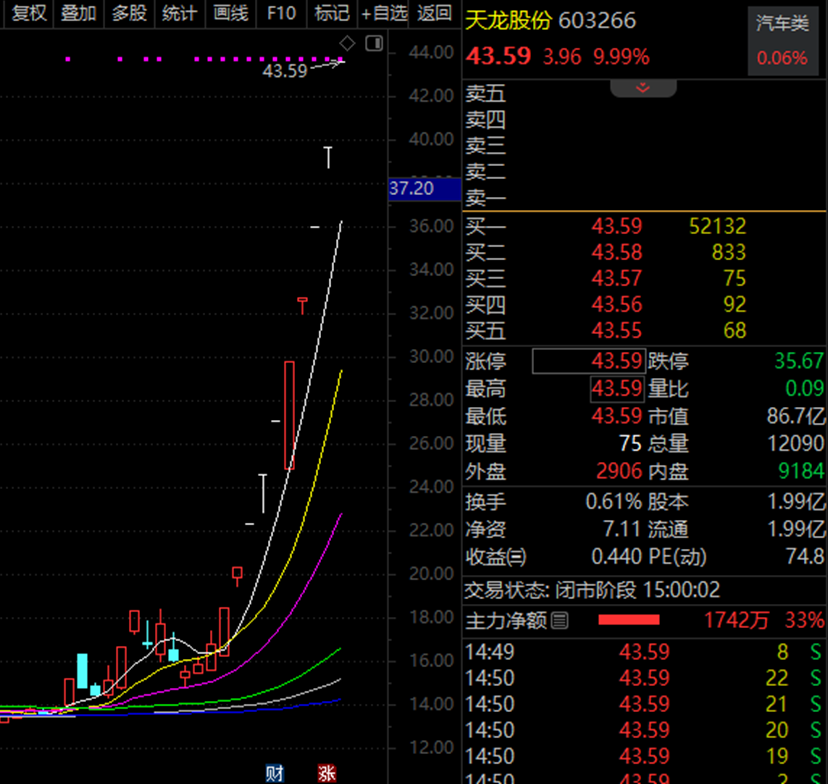Screen dimensions: 828x784
Task: Select the 涨停 price 43.59 field
Action: [588, 361]
